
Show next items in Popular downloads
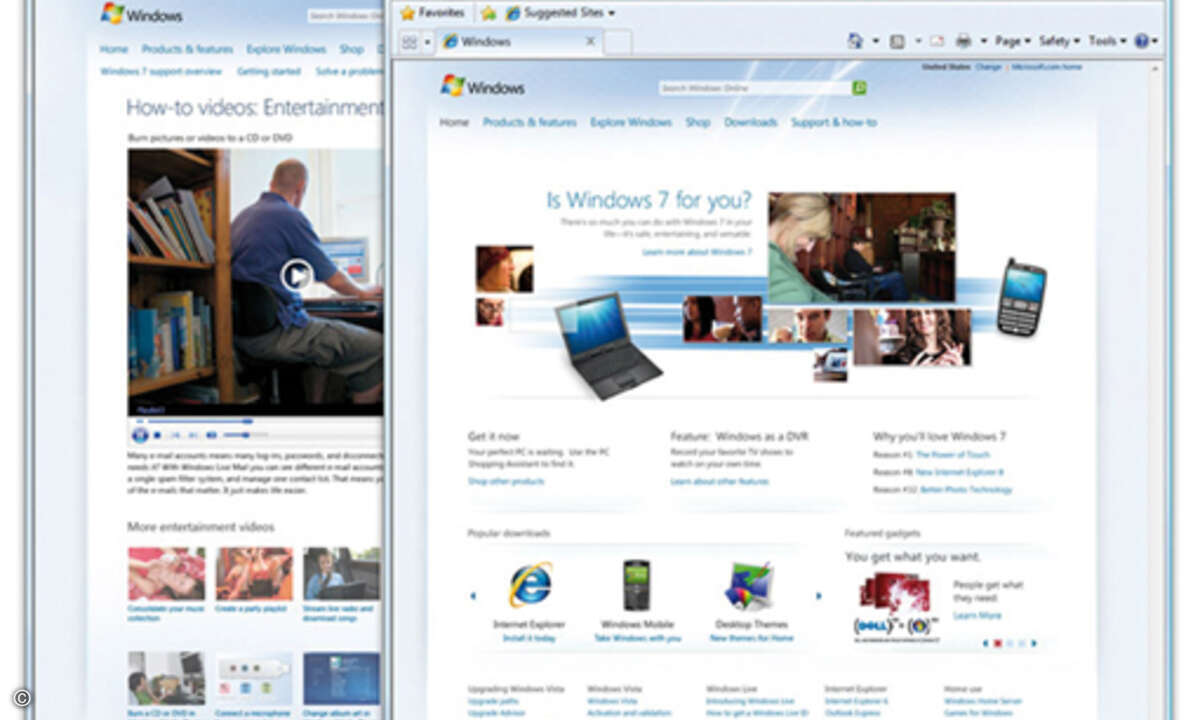(x=819, y=596)
